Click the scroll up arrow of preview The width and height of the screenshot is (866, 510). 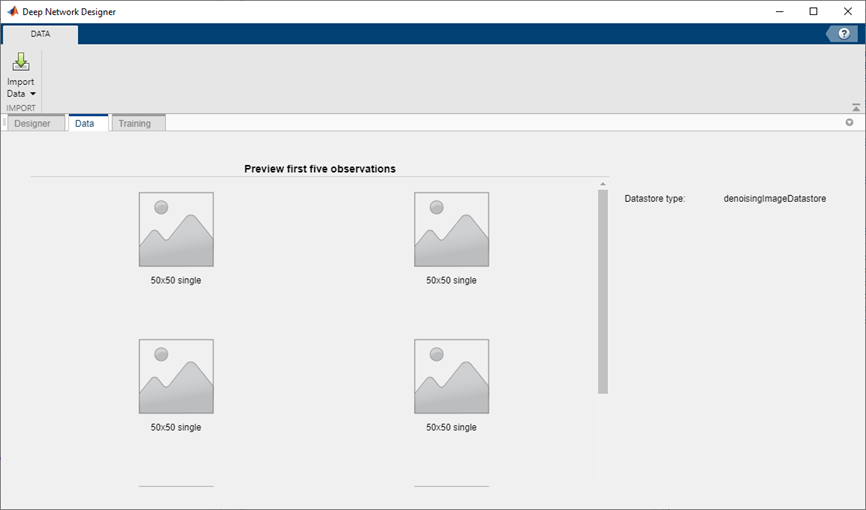tap(603, 184)
